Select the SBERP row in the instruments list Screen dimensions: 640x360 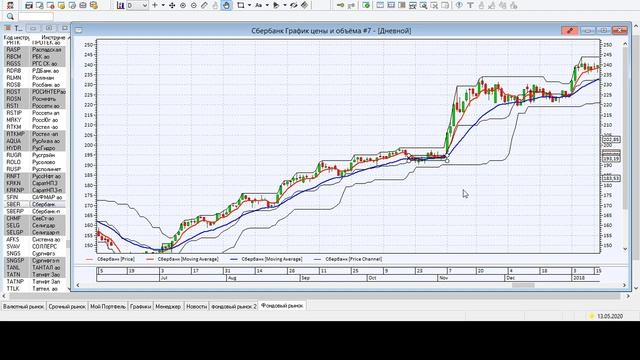[x=34, y=211]
